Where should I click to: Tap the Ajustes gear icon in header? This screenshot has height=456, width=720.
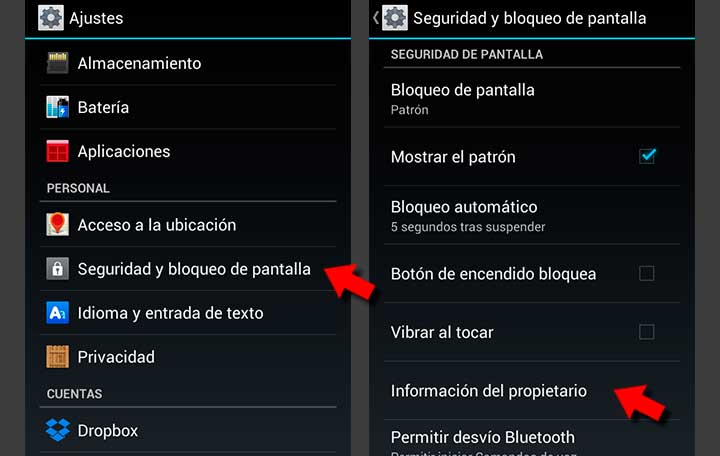51,18
